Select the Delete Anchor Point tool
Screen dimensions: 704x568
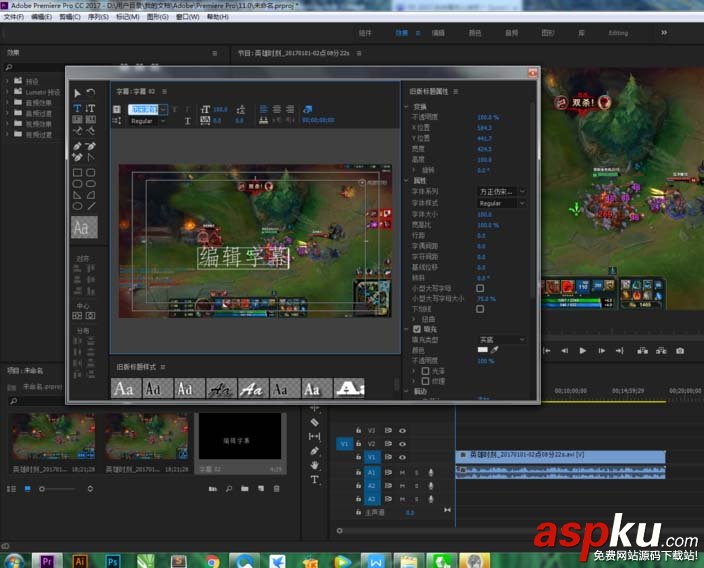(91, 146)
